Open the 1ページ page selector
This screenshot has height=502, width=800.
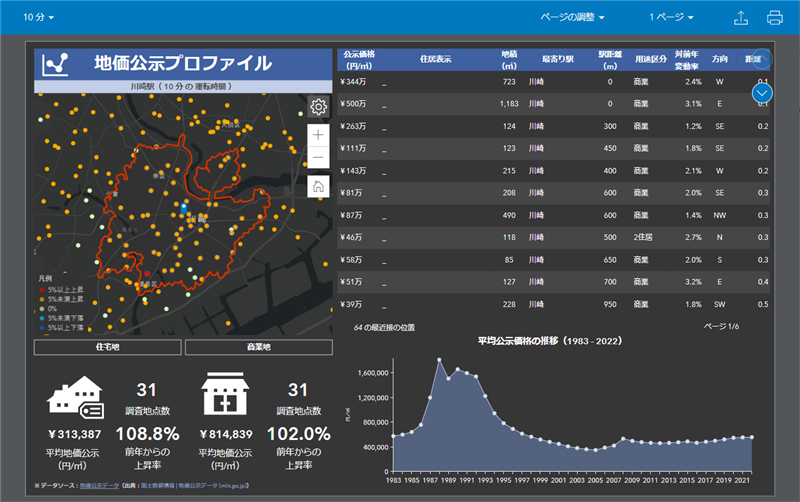(x=672, y=18)
